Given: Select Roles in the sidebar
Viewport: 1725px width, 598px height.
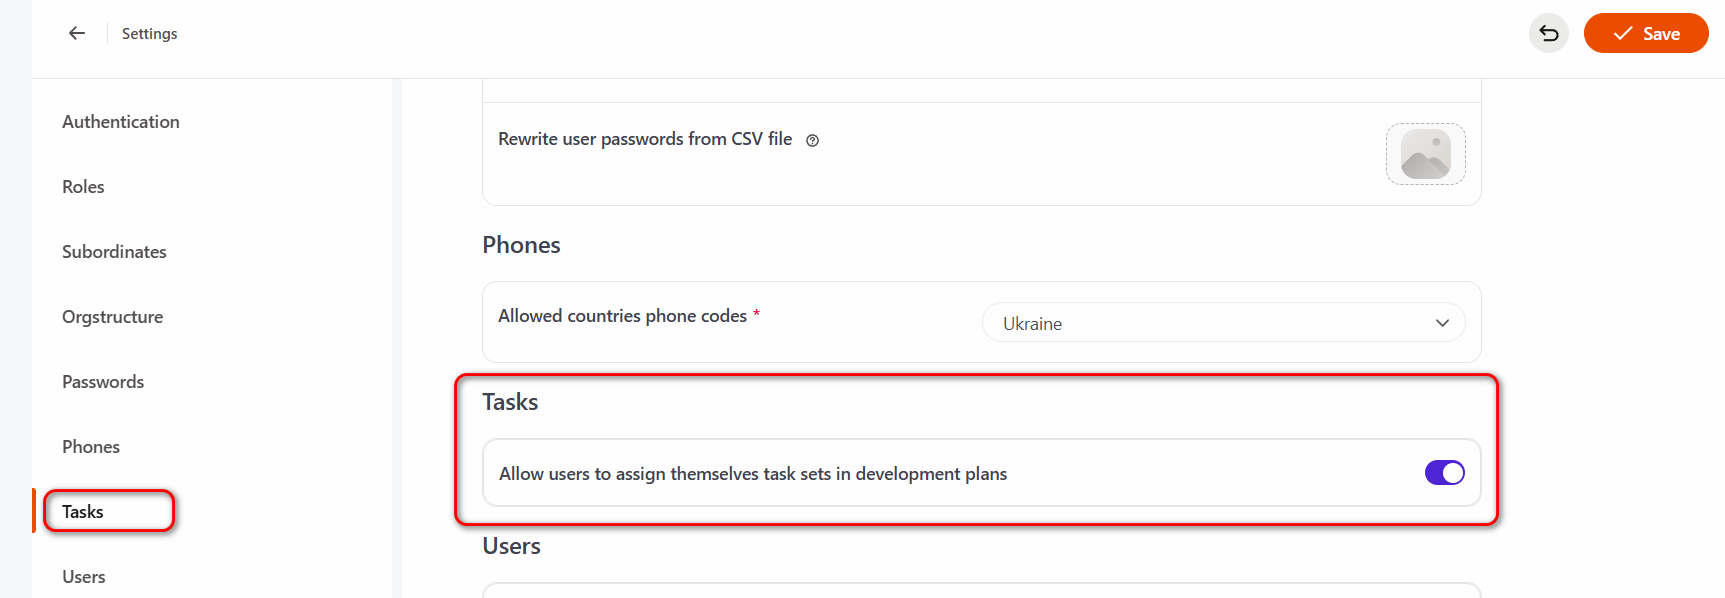Looking at the screenshot, I should pos(83,187).
